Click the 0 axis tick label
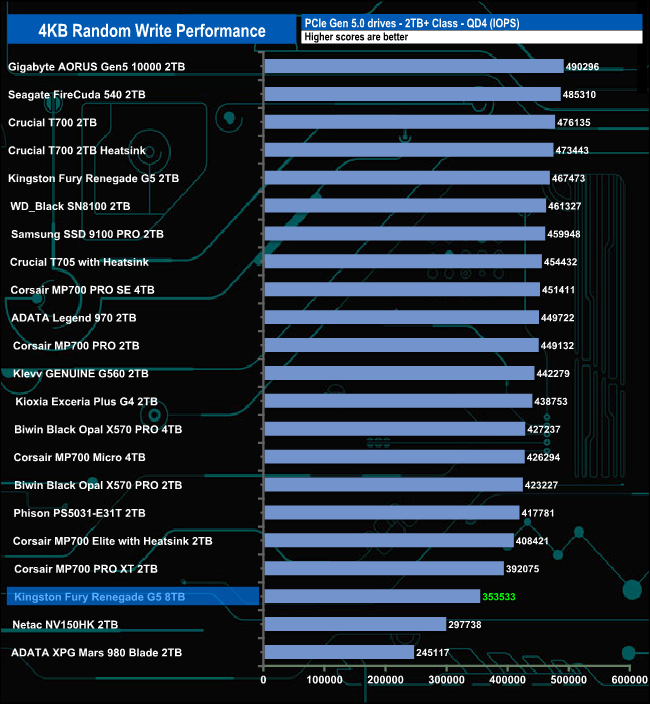650x704 pixels. pos(264,680)
